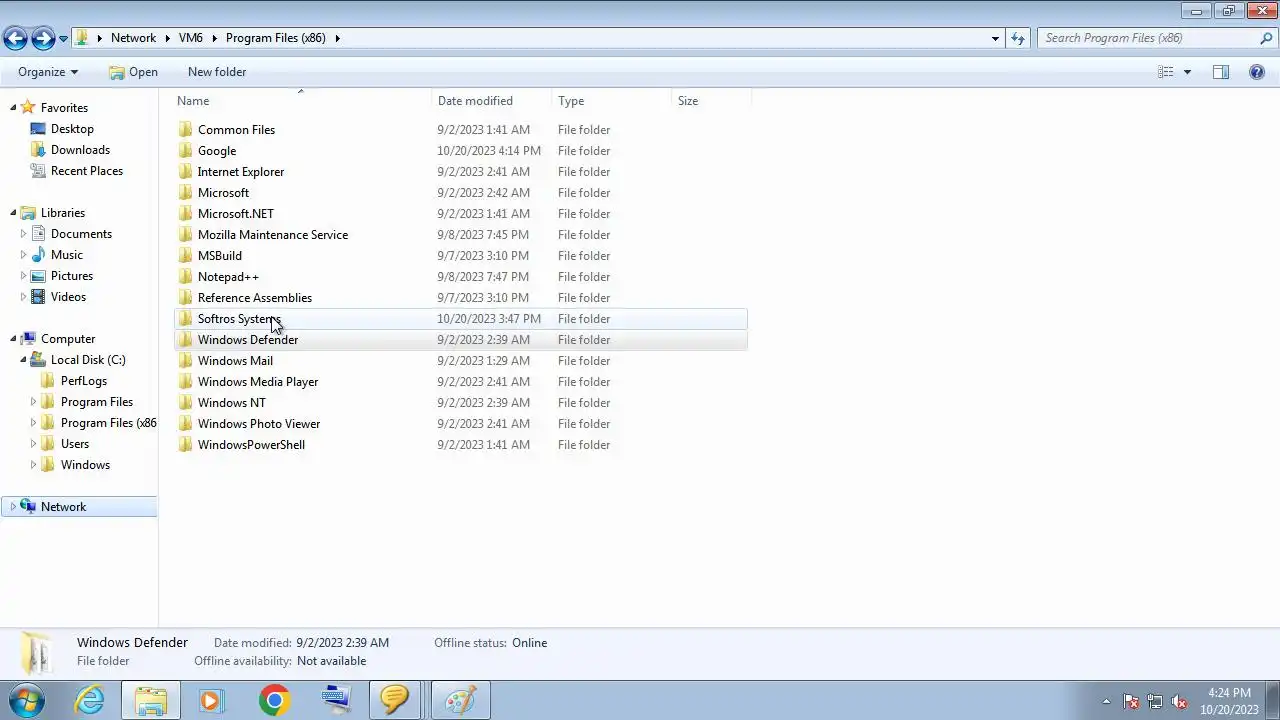This screenshot has height=720, width=1280.
Task: Expand the Documents library
Action: pyautogui.click(x=23, y=234)
